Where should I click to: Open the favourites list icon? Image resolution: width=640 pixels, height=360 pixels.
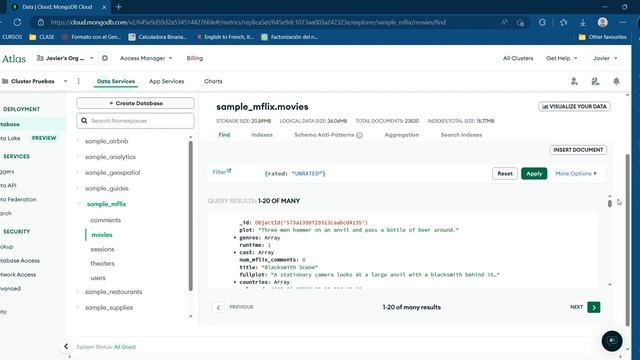[x=564, y=22]
